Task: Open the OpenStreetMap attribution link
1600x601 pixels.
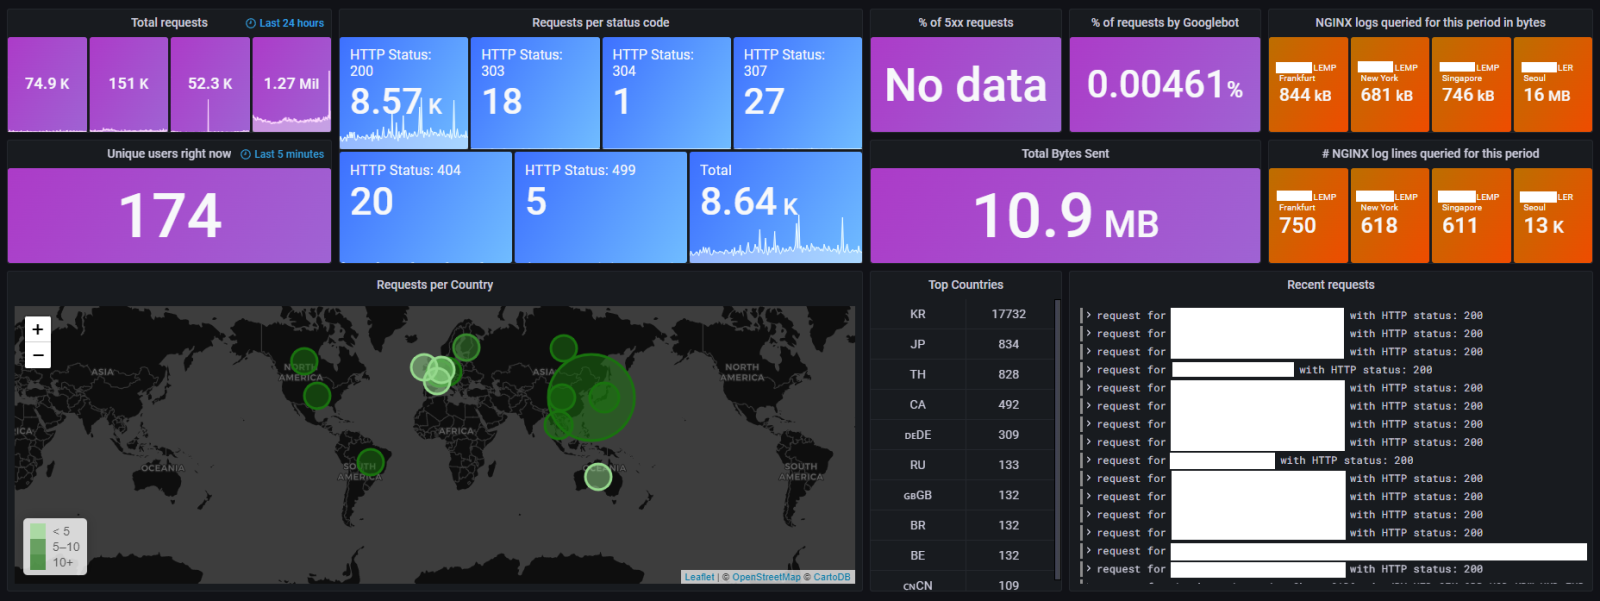Action: click(766, 577)
